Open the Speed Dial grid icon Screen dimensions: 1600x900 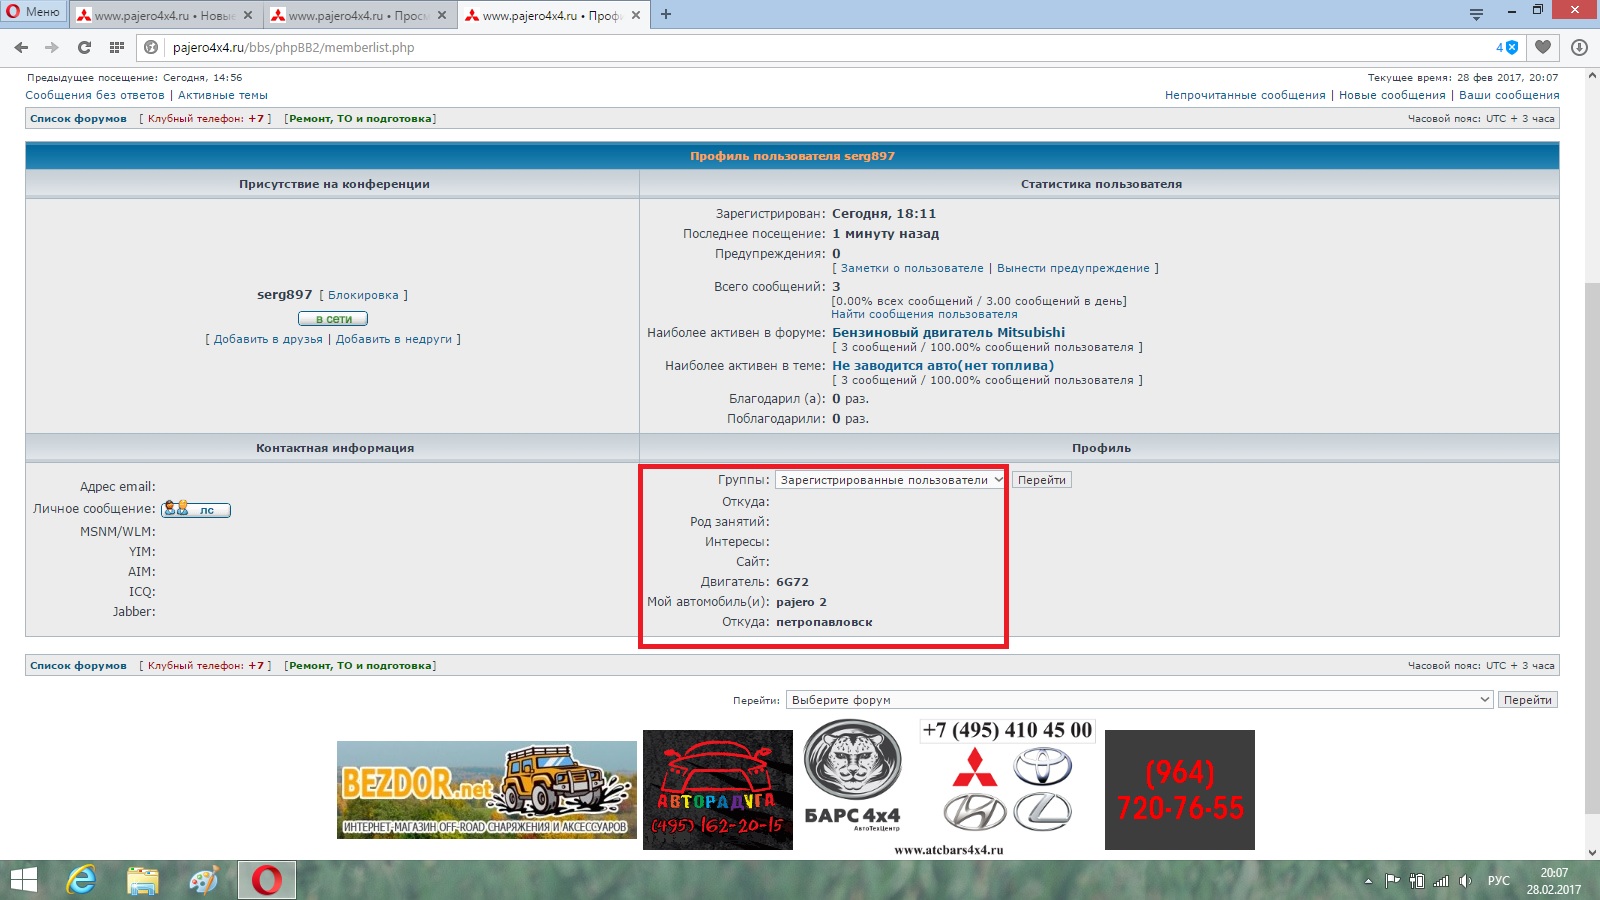[117, 47]
